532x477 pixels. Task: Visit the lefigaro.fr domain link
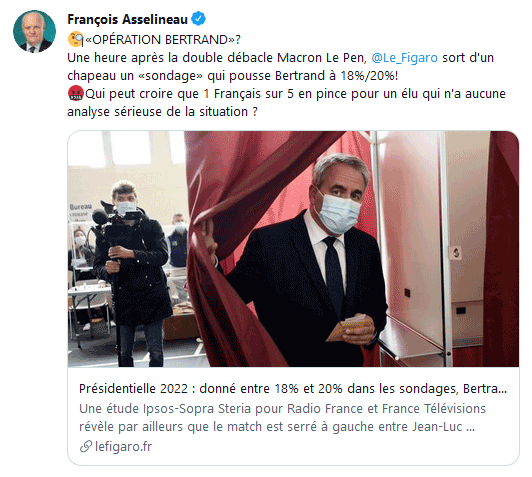[x=124, y=446]
